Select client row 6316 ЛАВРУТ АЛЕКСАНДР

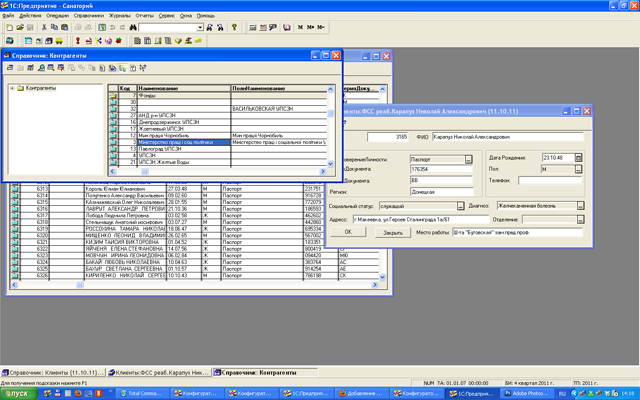click(x=195, y=209)
